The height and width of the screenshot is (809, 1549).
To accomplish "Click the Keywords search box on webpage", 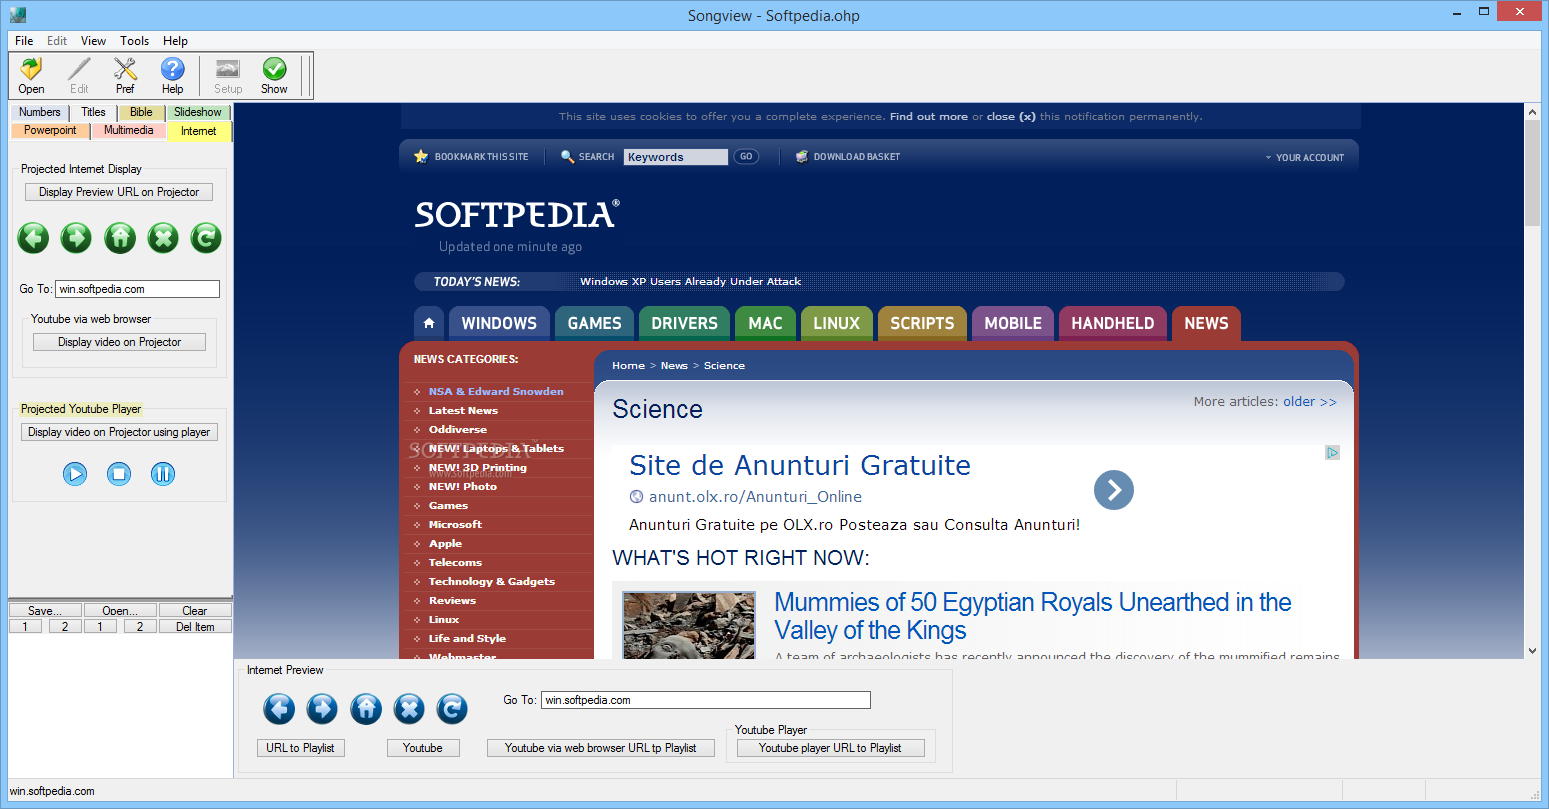I will (x=676, y=157).
